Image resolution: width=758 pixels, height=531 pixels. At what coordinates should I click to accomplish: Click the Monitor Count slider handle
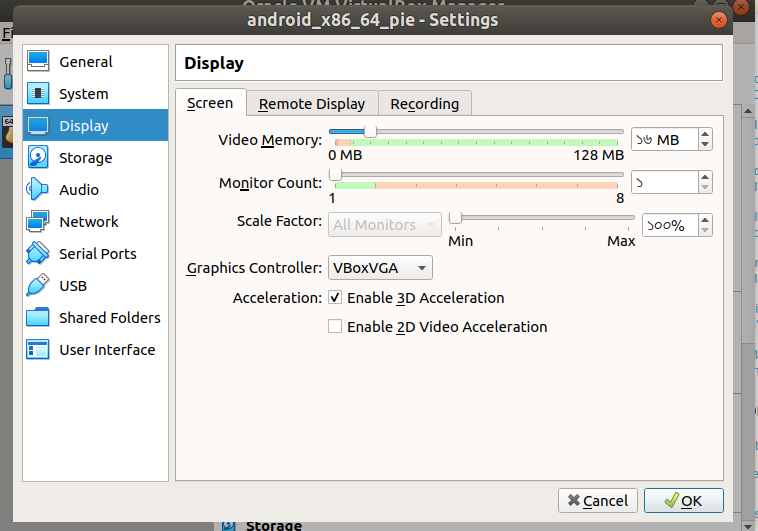[x=335, y=175]
